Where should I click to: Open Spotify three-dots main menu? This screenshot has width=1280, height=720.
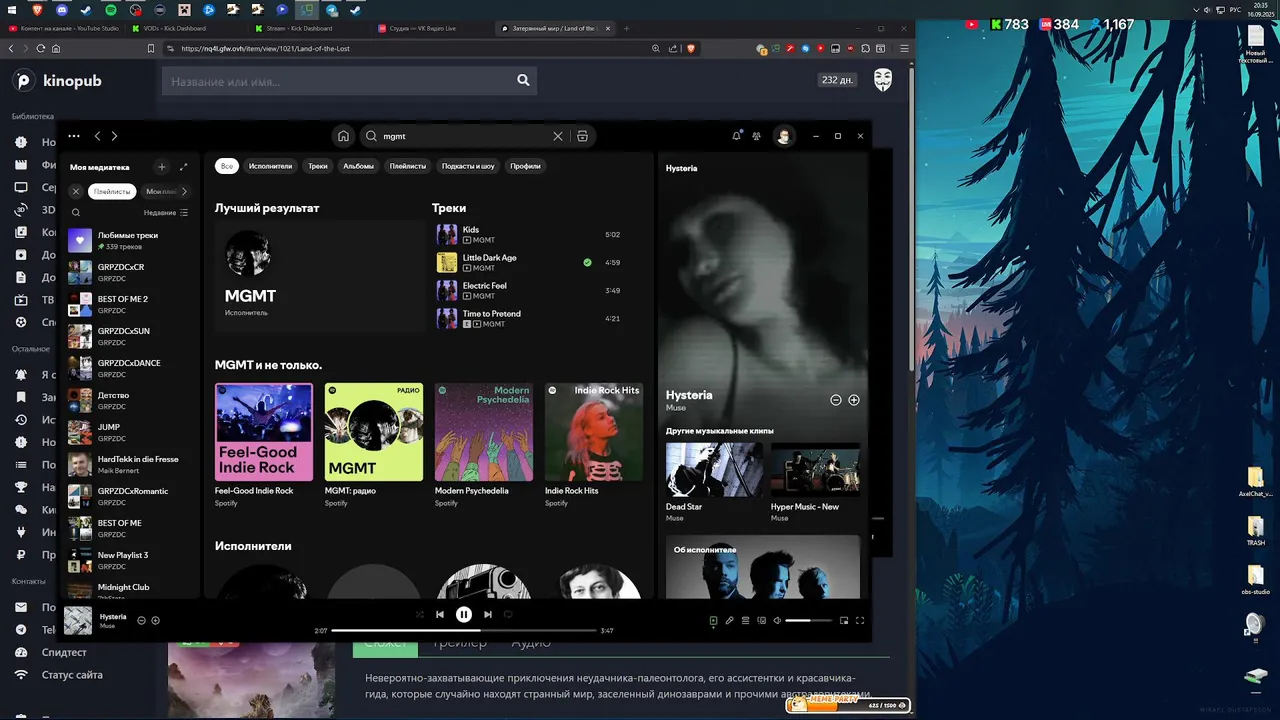pos(74,136)
